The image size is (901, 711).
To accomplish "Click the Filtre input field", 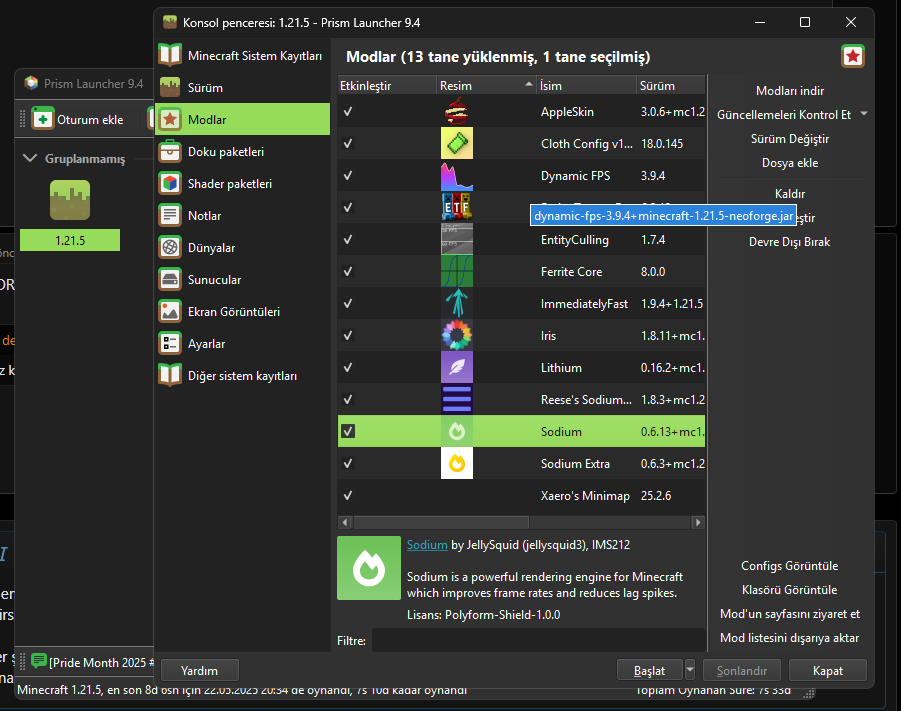I will [x=538, y=640].
